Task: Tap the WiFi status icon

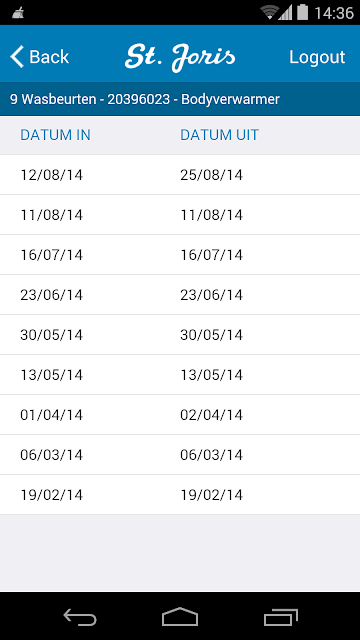Action: [270, 13]
